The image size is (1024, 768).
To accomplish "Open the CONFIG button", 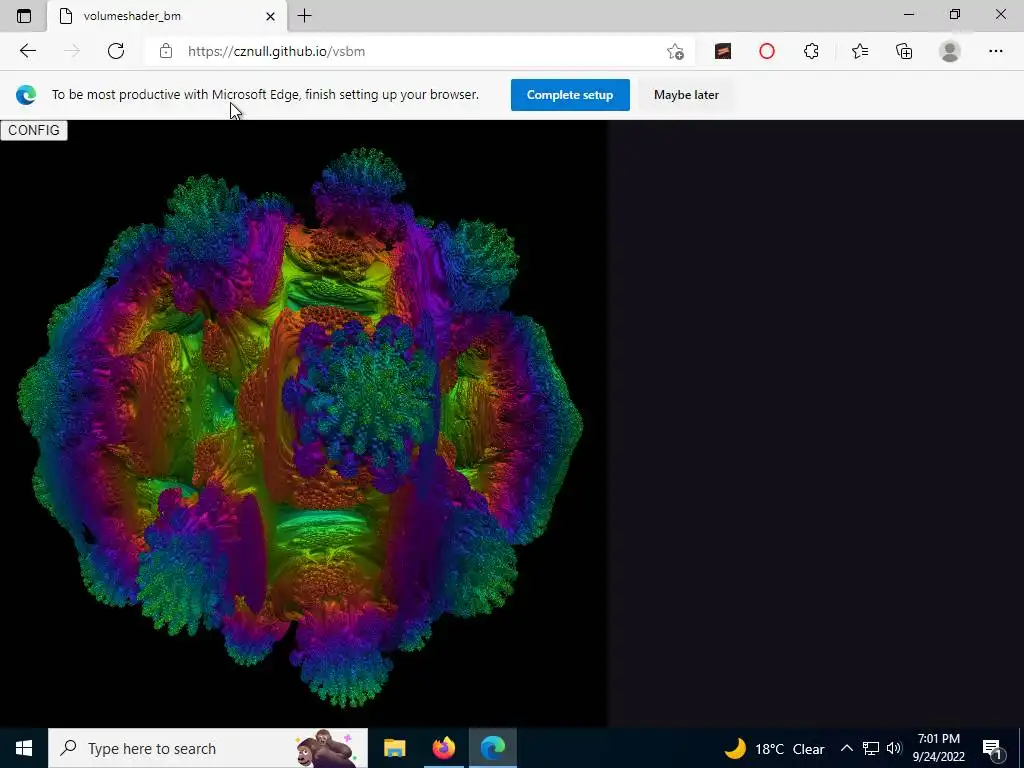I will (34, 130).
